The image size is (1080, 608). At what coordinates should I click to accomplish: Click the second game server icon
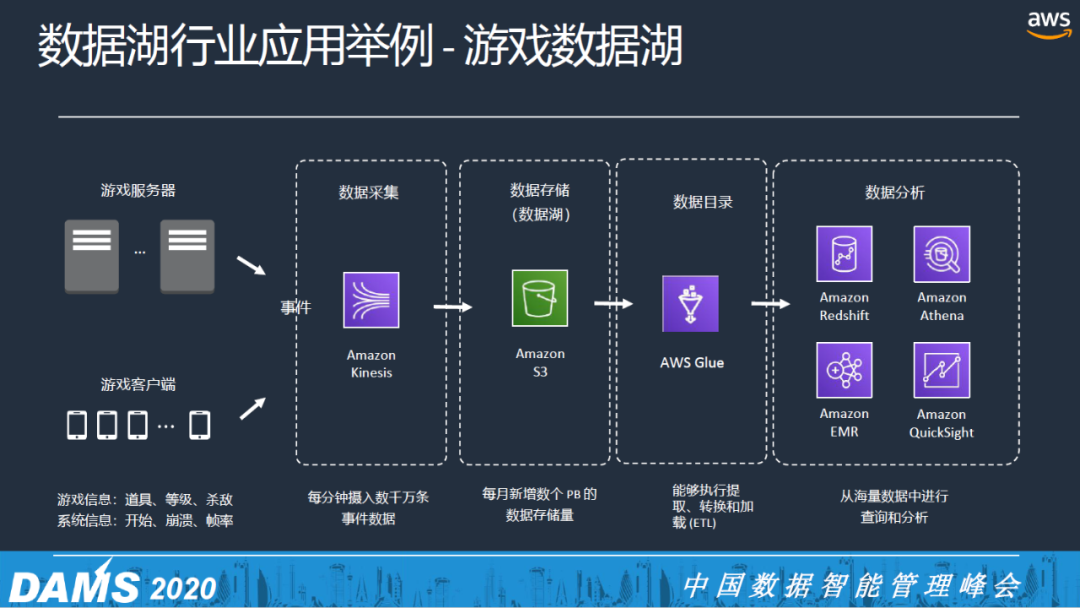(187, 256)
